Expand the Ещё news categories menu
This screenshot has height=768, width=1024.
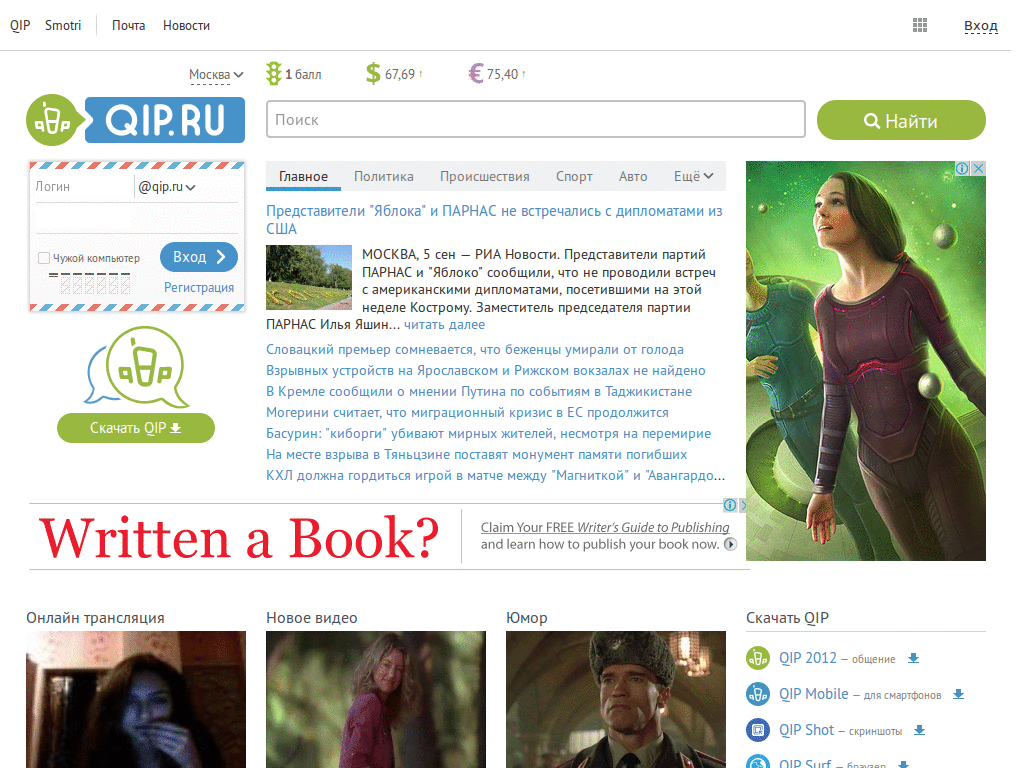click(x=694, y=176)
